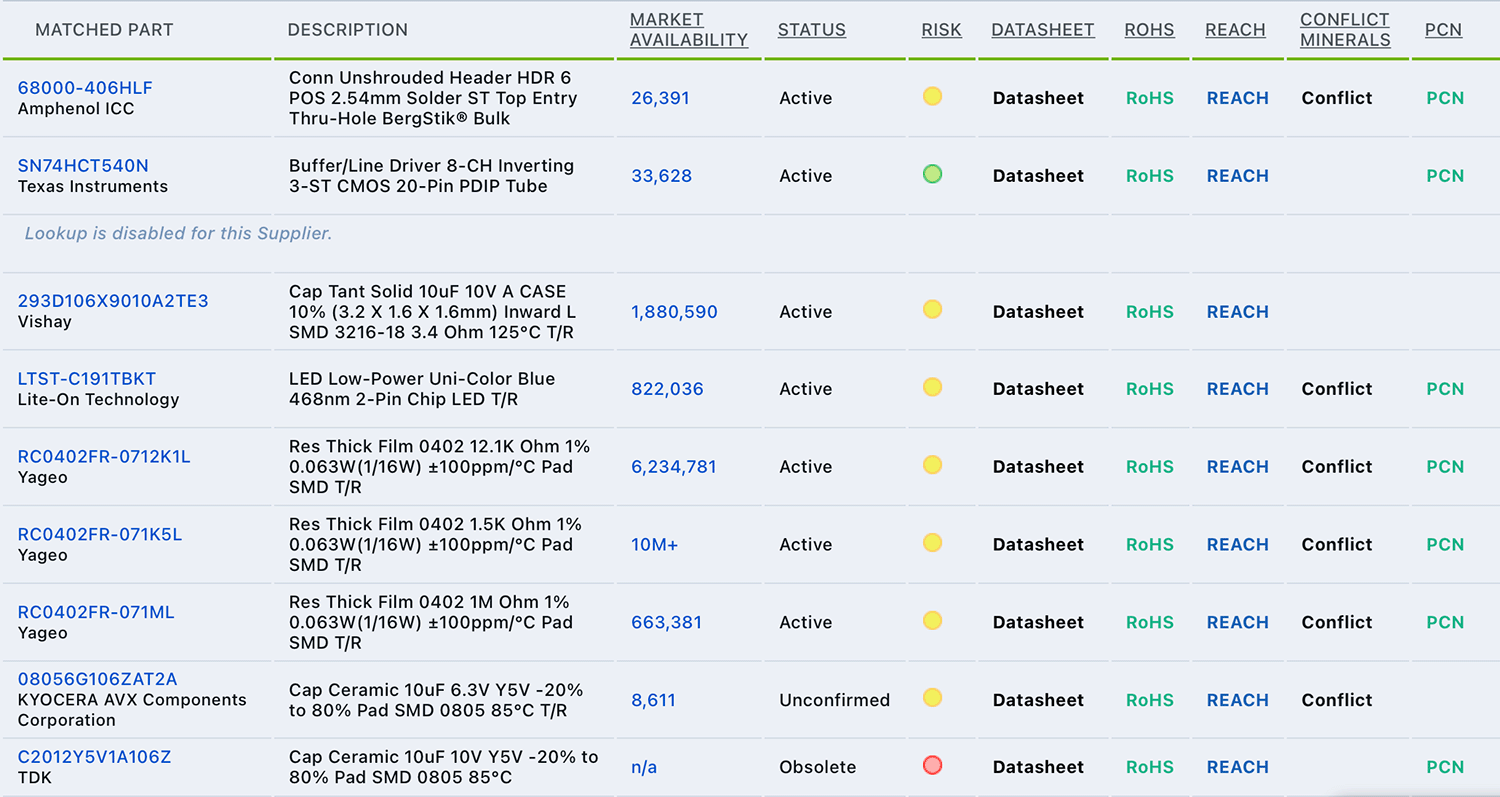The width and height of the screenshot is (1500, 797).
Task: Sort by the Risk column header
Action: [x=941, y=30]
